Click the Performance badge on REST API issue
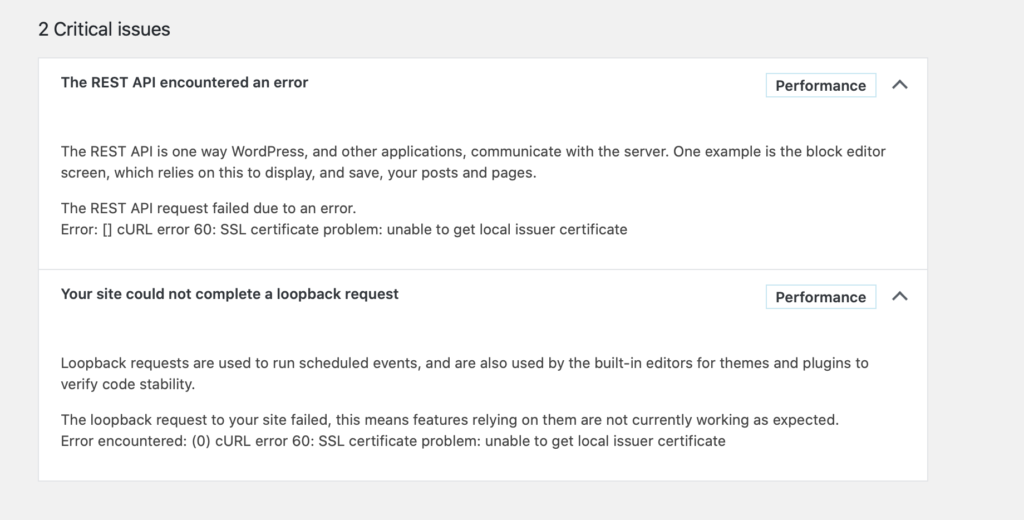The image size is (1024, 520). (x=820, y=85)
